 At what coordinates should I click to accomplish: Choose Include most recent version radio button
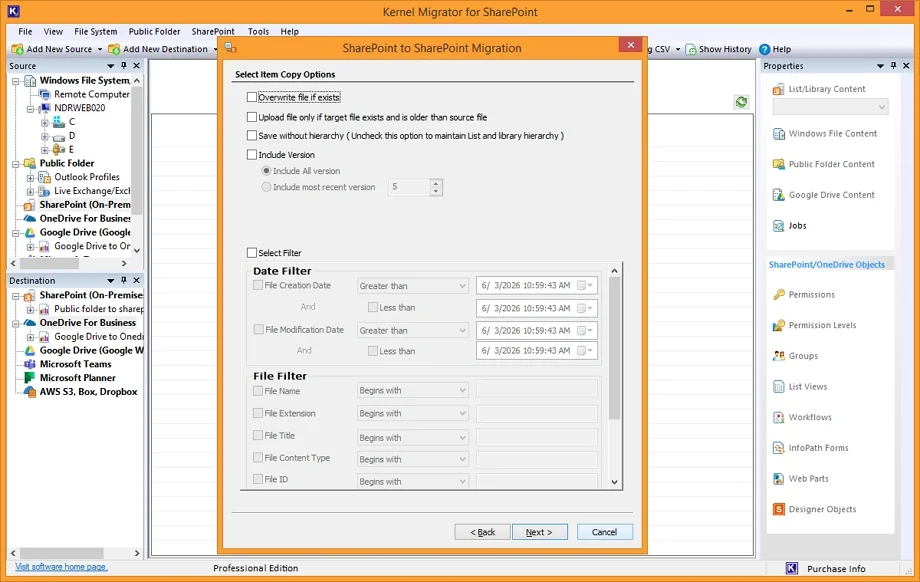tap(266, 187)
